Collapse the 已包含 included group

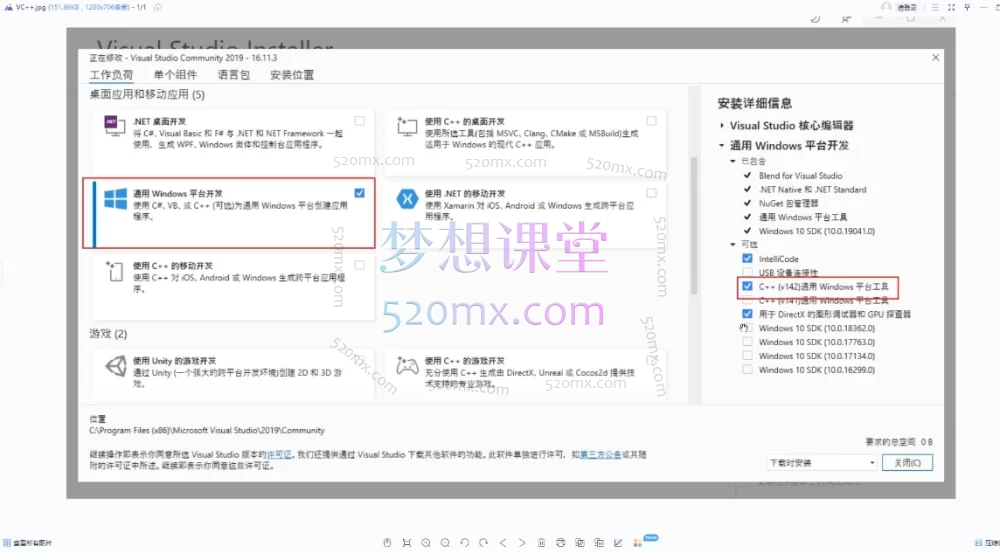[x=733, y=161]
